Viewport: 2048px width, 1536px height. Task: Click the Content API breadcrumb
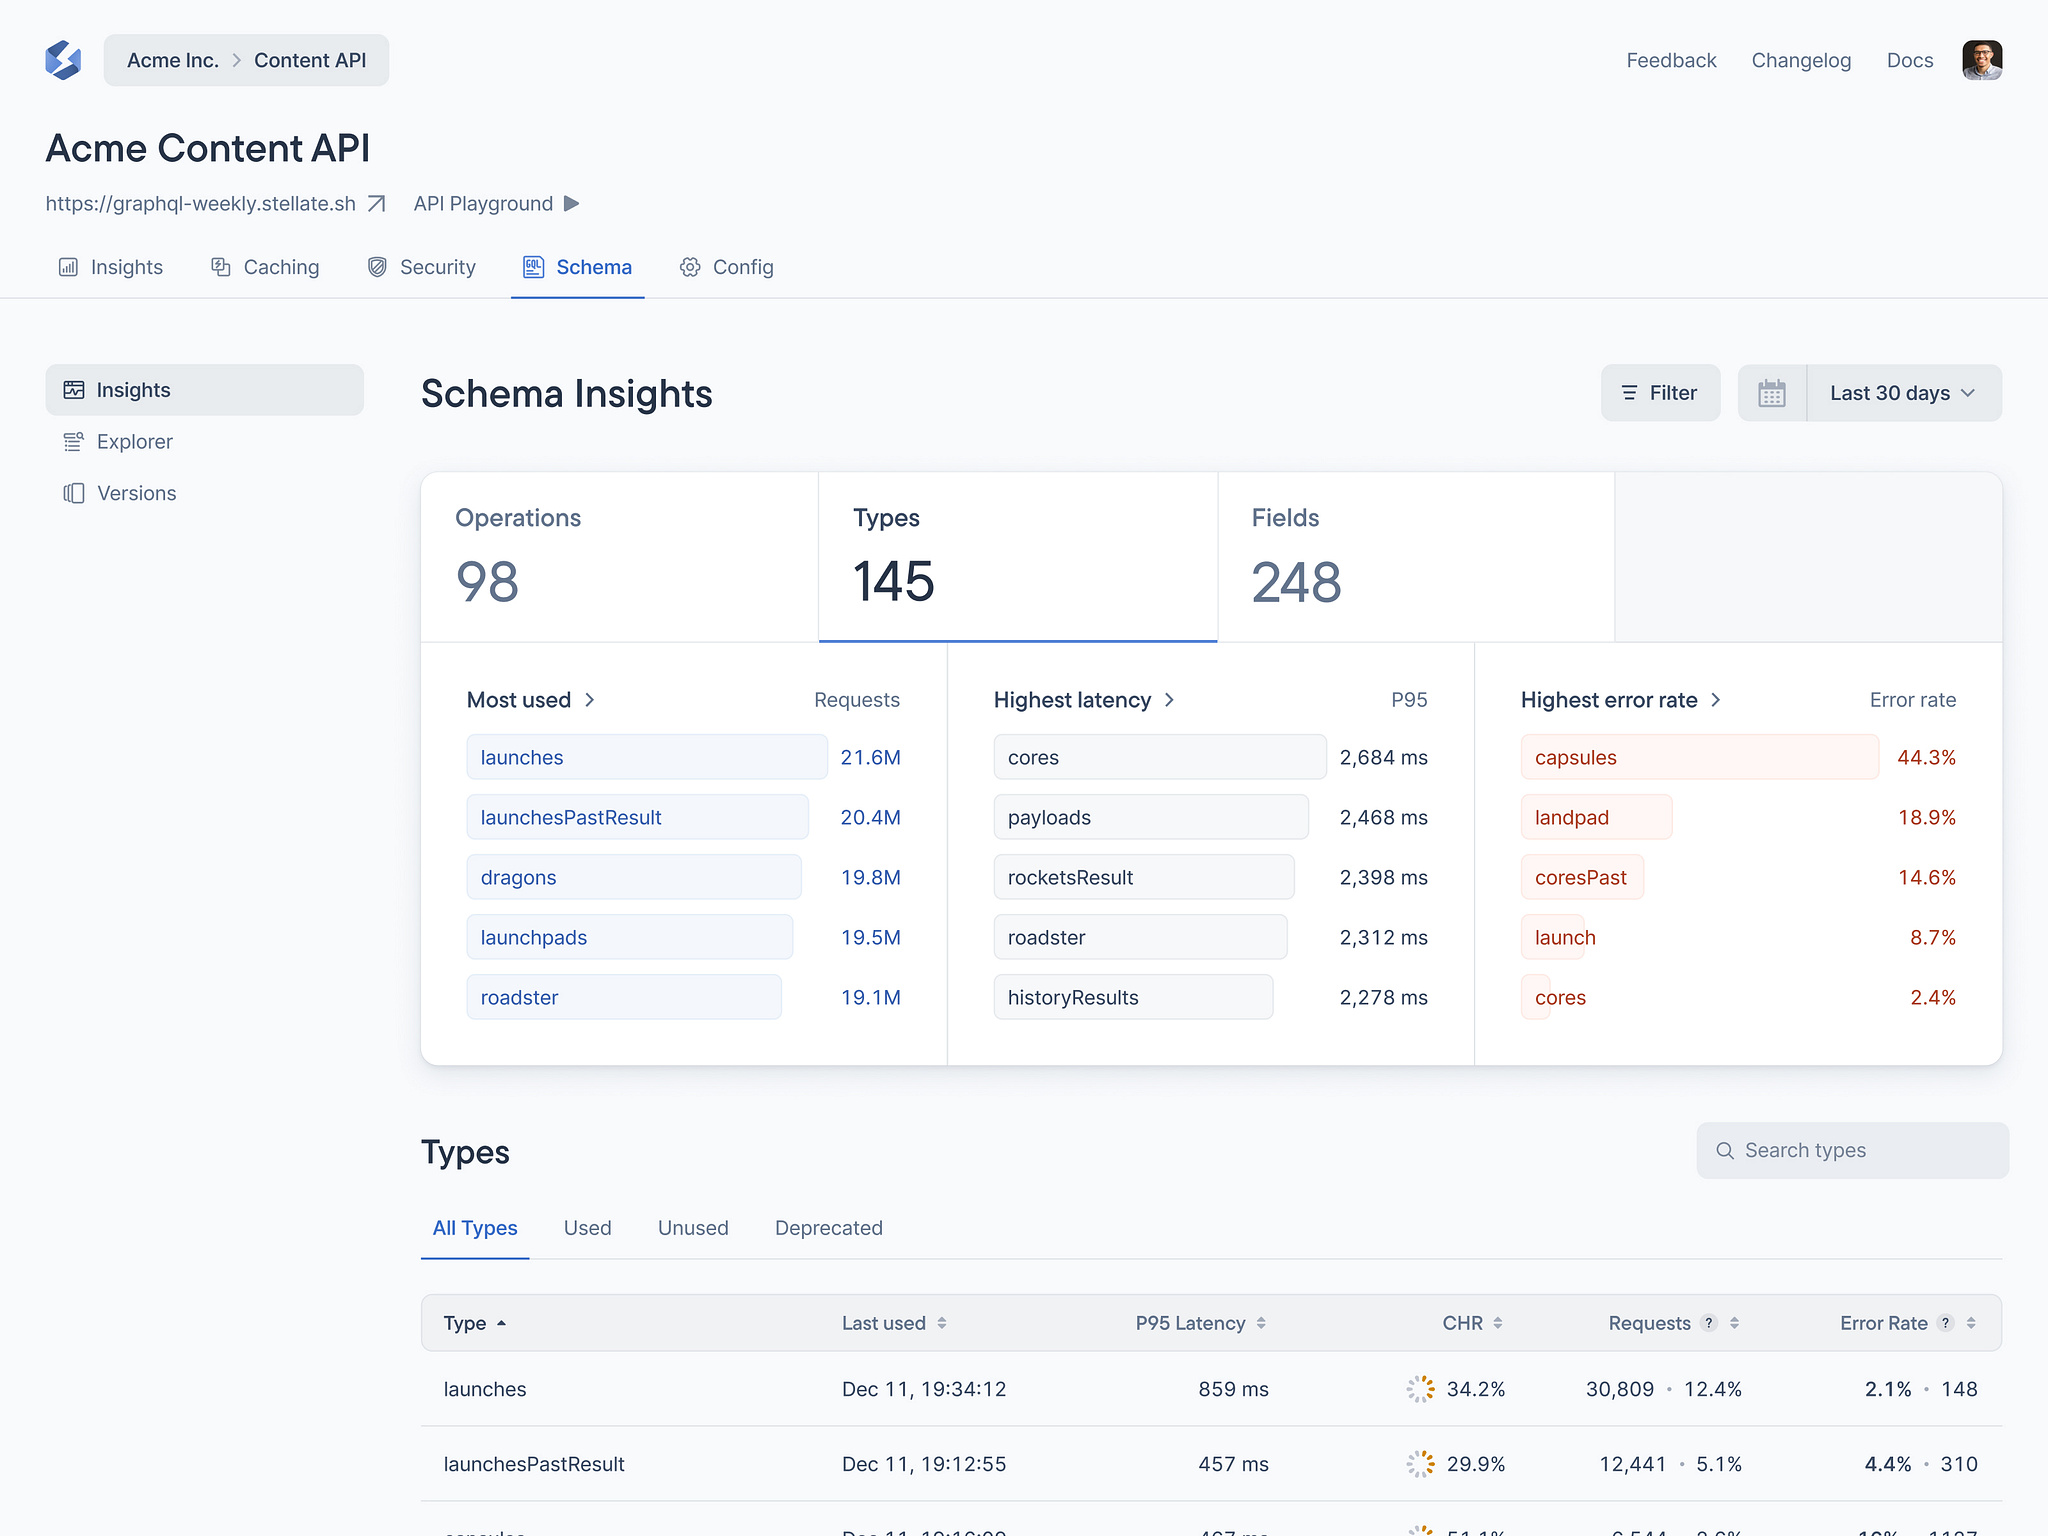click(310, 60)
